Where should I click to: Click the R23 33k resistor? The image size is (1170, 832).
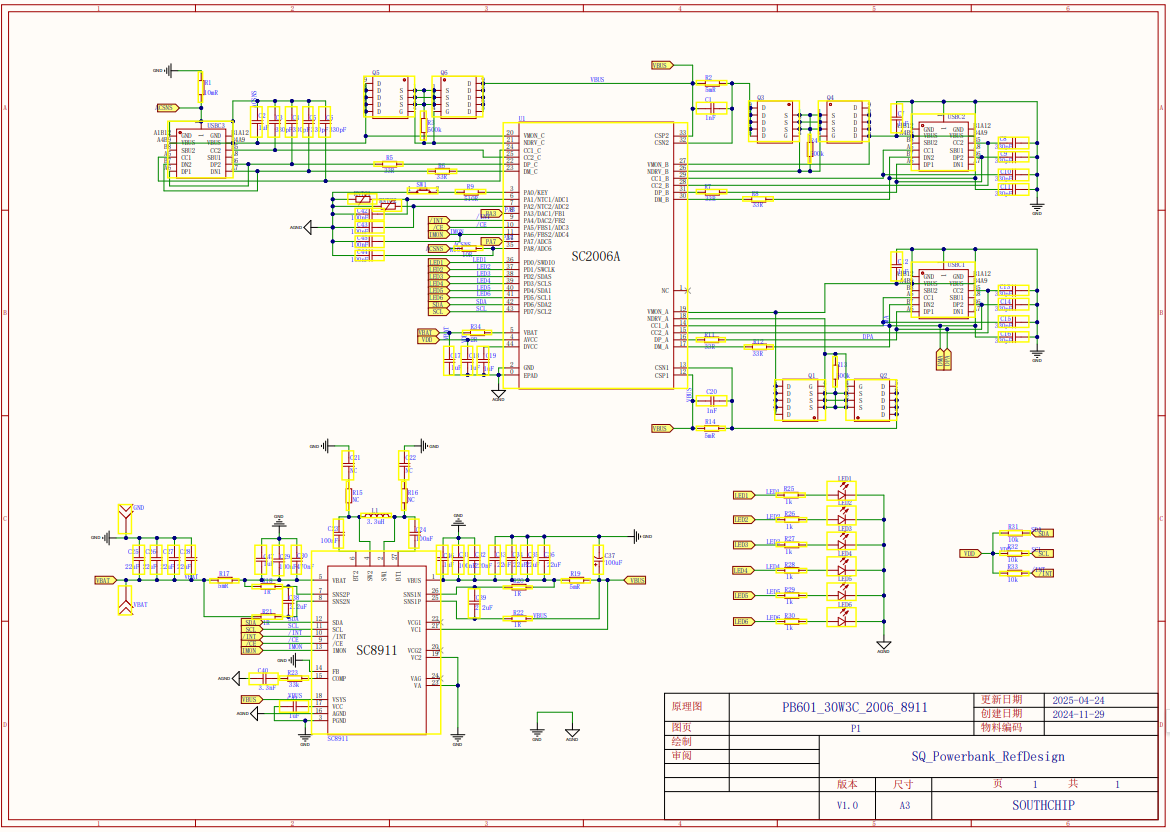[292, 678]
